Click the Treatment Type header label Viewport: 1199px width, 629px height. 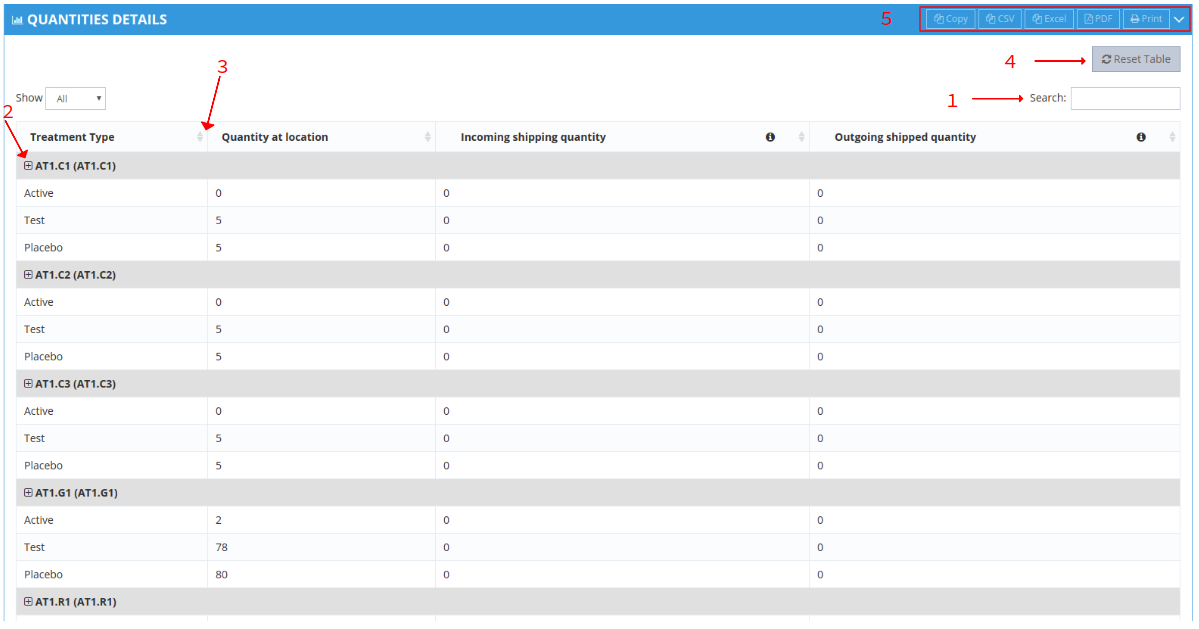coord(72,137)
